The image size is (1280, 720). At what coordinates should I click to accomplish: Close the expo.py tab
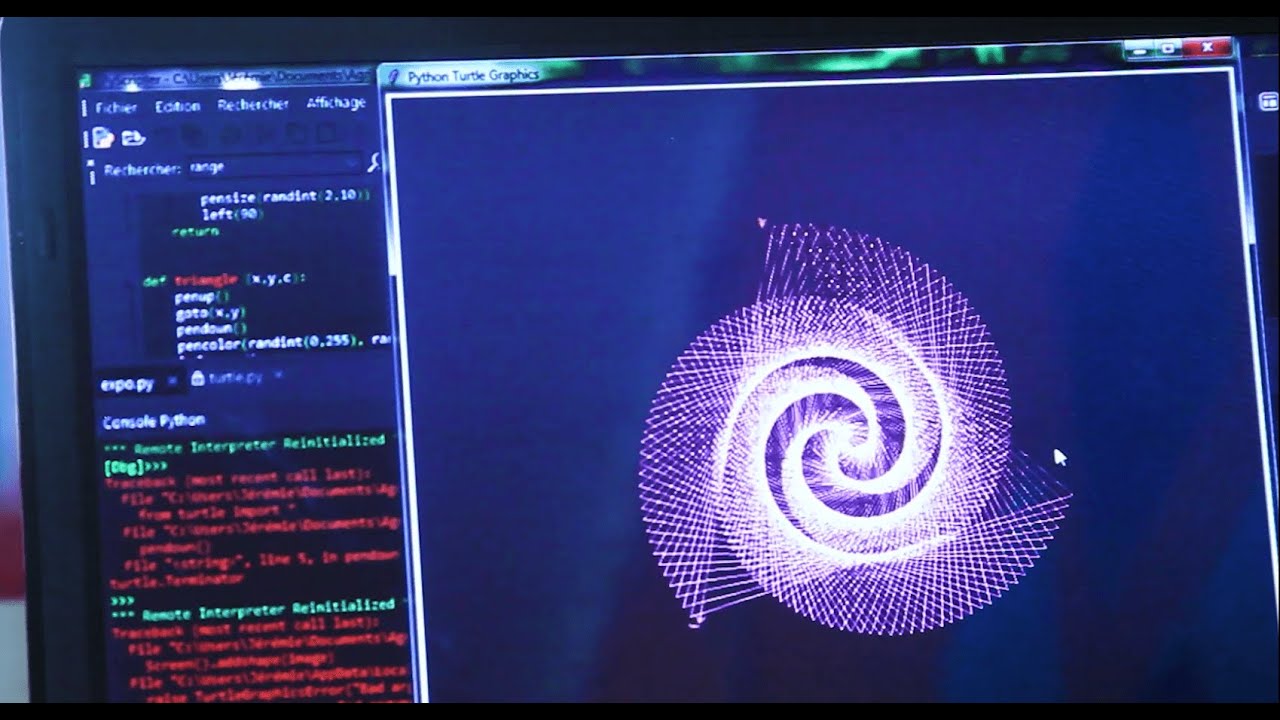tap(171, 381)
